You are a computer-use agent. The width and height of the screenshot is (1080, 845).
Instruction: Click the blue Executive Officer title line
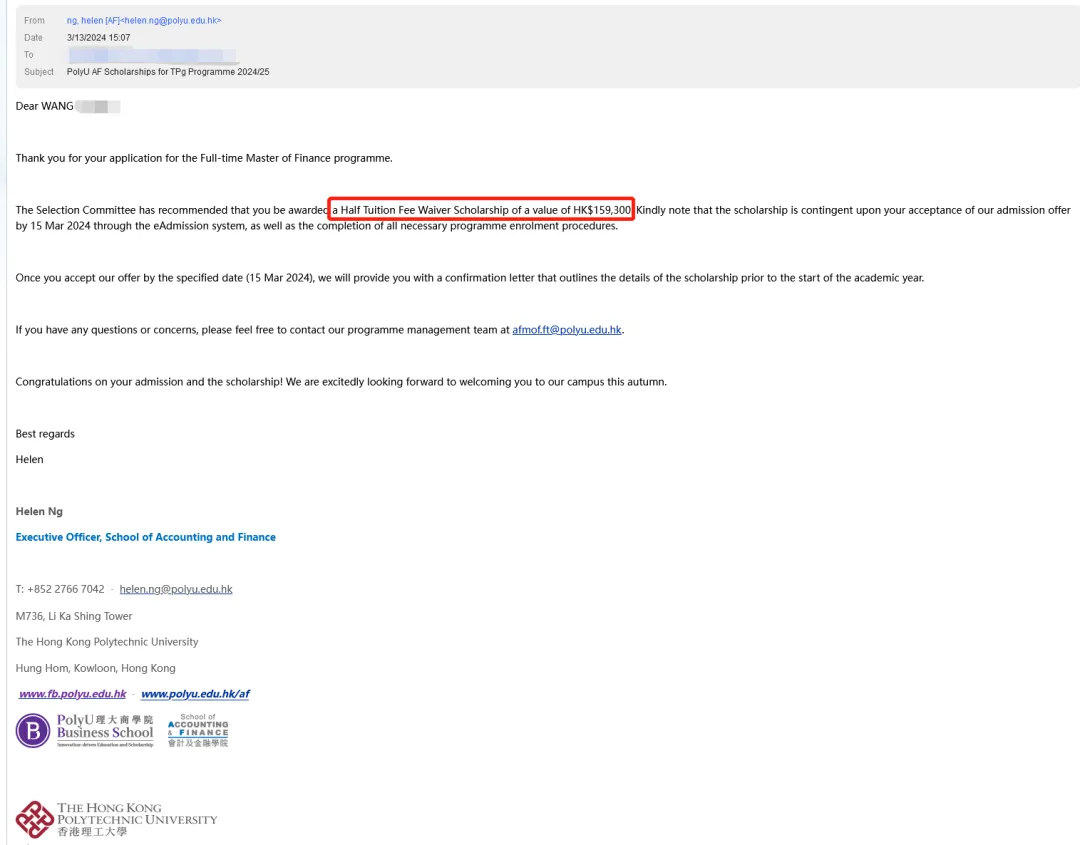146,537
